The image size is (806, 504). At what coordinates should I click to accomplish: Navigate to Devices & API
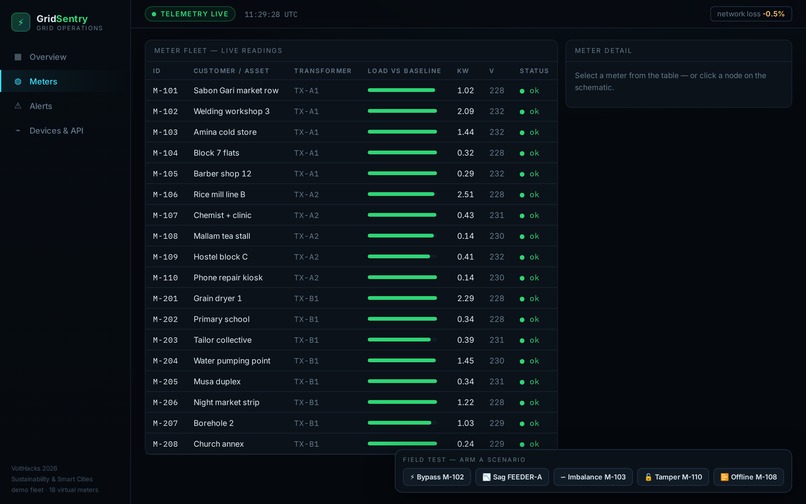[x=65, y=131]
